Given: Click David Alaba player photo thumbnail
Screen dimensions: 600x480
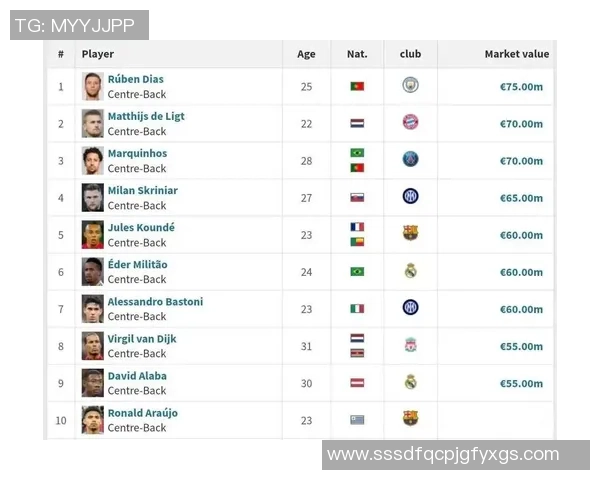Looking at the screenshot, I should pyautogui.click(x=93, y=382).
